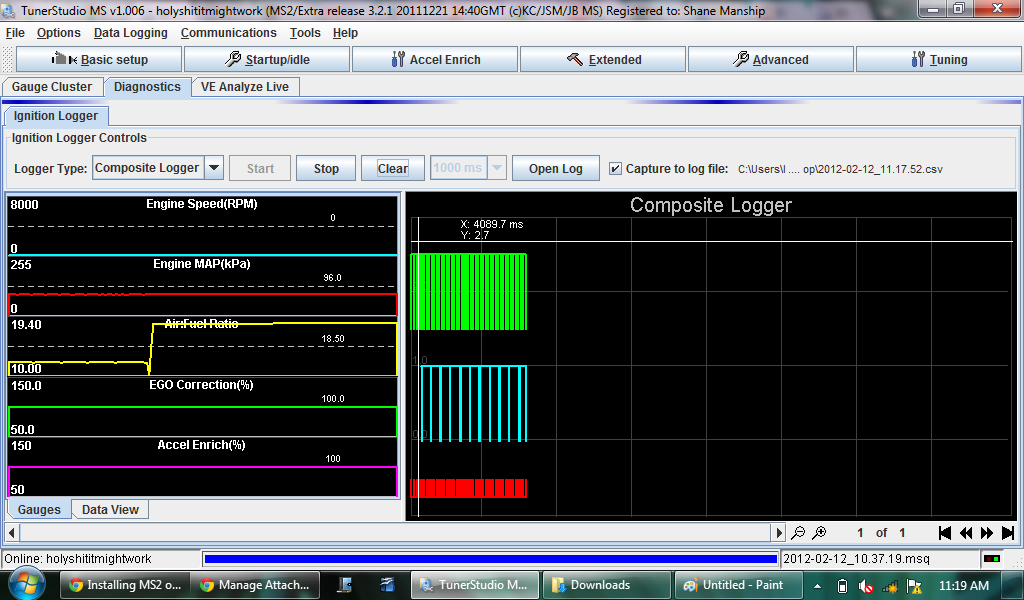Switch to Untitled - Paint taskbar item
This screenshot has width=1024, height=600.
(x=737, y=585)
